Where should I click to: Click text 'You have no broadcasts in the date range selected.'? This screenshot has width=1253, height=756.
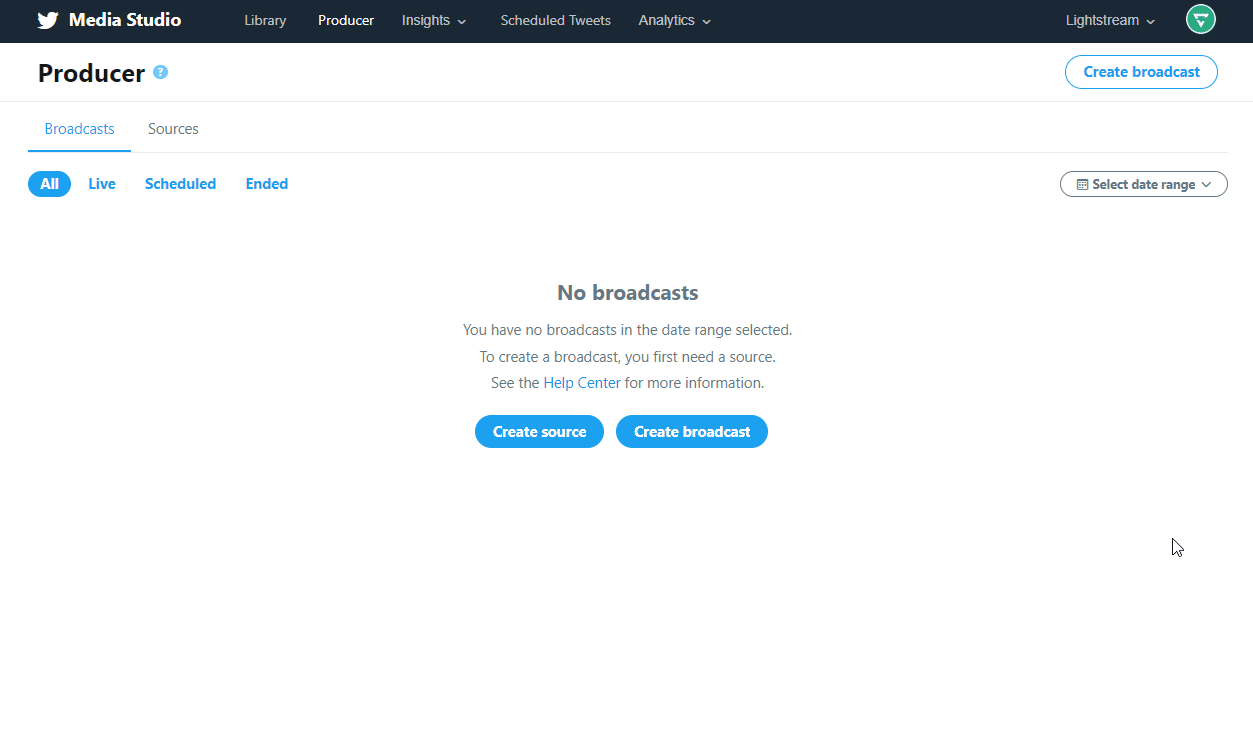(627, 330)
